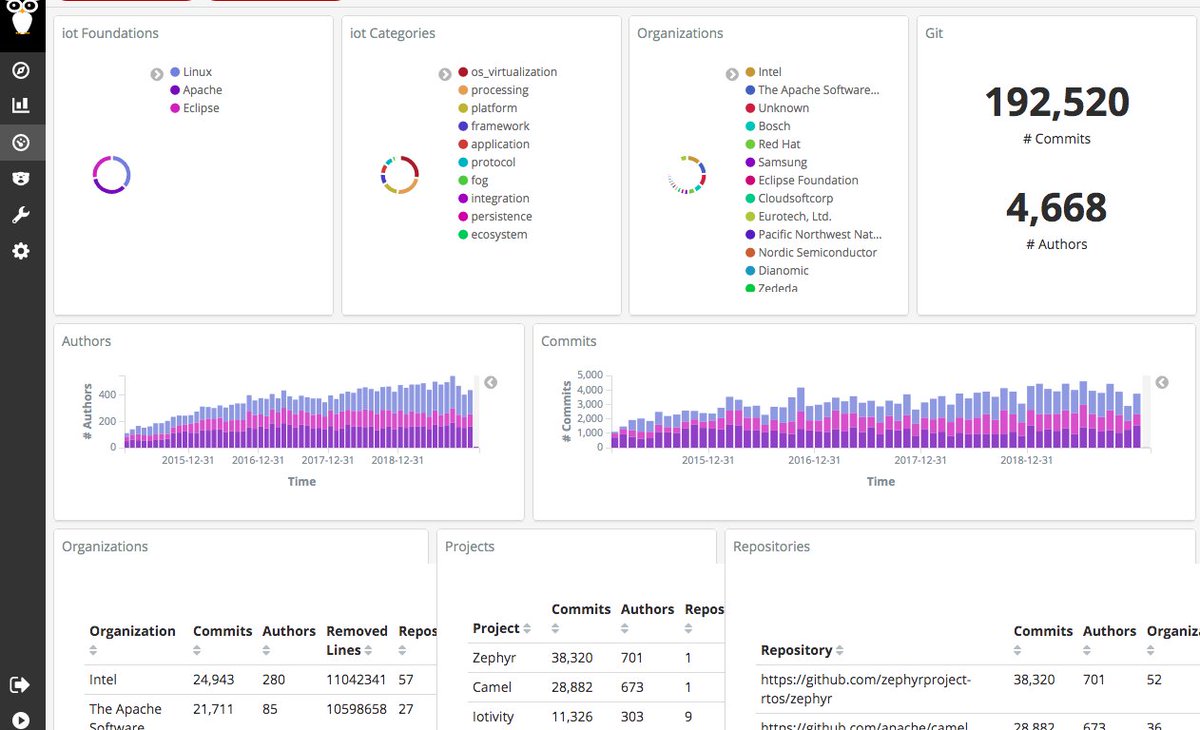Sort Projects table by Commits column
Screen dimensions: 1200x730
pyautogui.click(x=555, y=629)
